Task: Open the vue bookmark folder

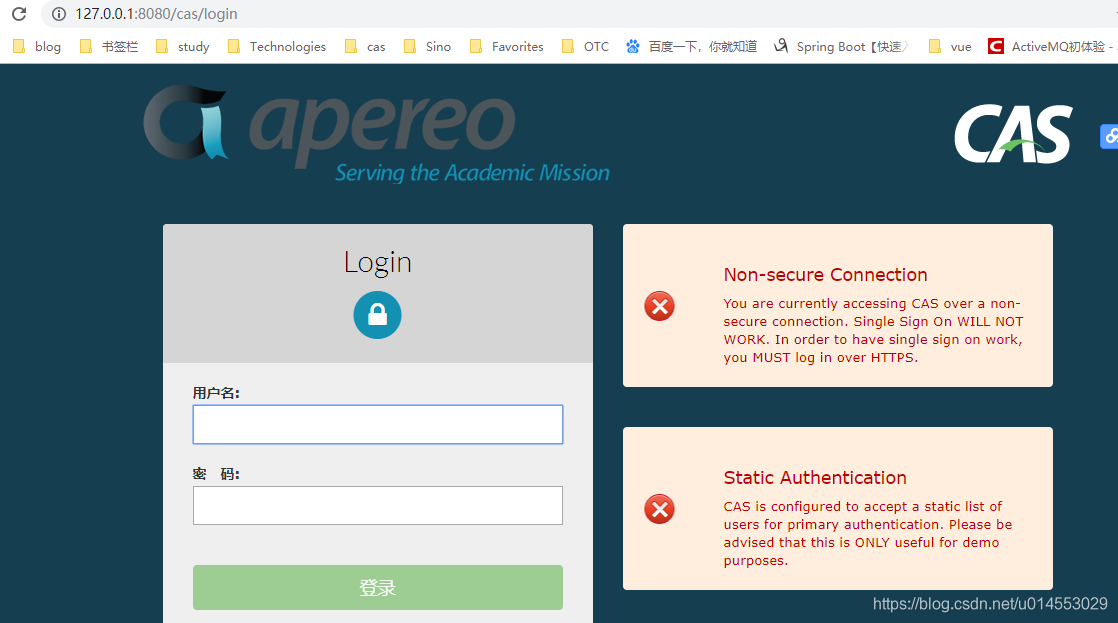Action: (950, 46)
